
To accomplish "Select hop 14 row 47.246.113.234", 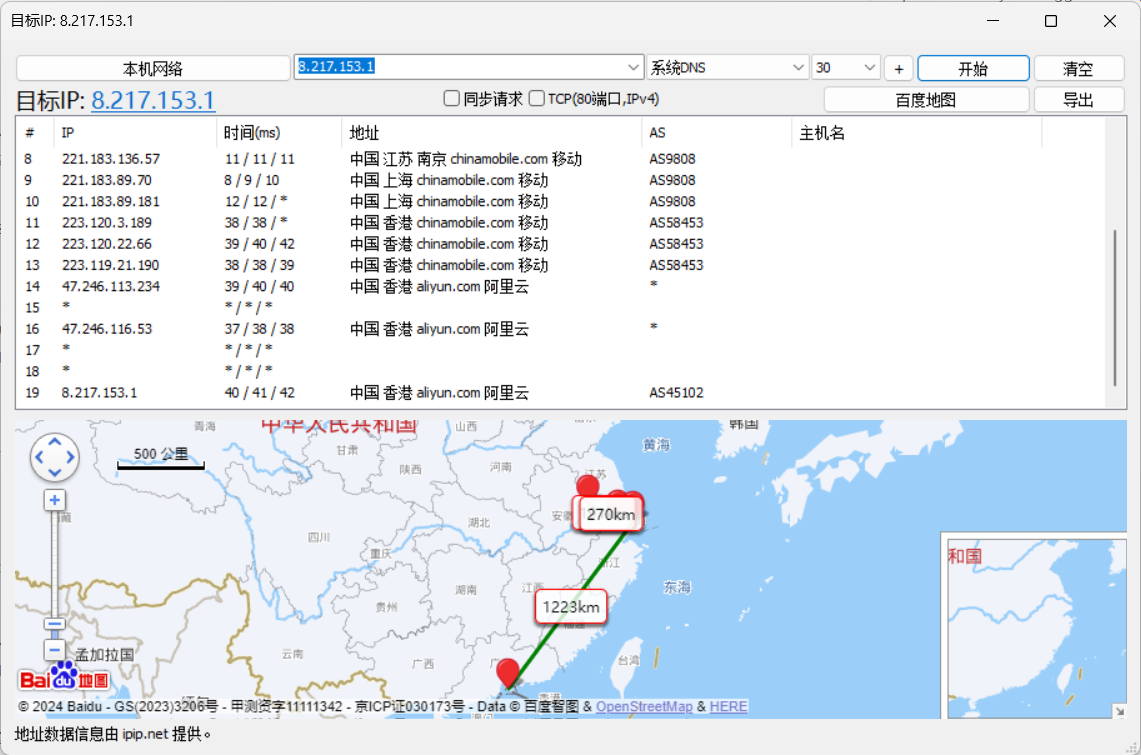I will click(x=560, y=286).
